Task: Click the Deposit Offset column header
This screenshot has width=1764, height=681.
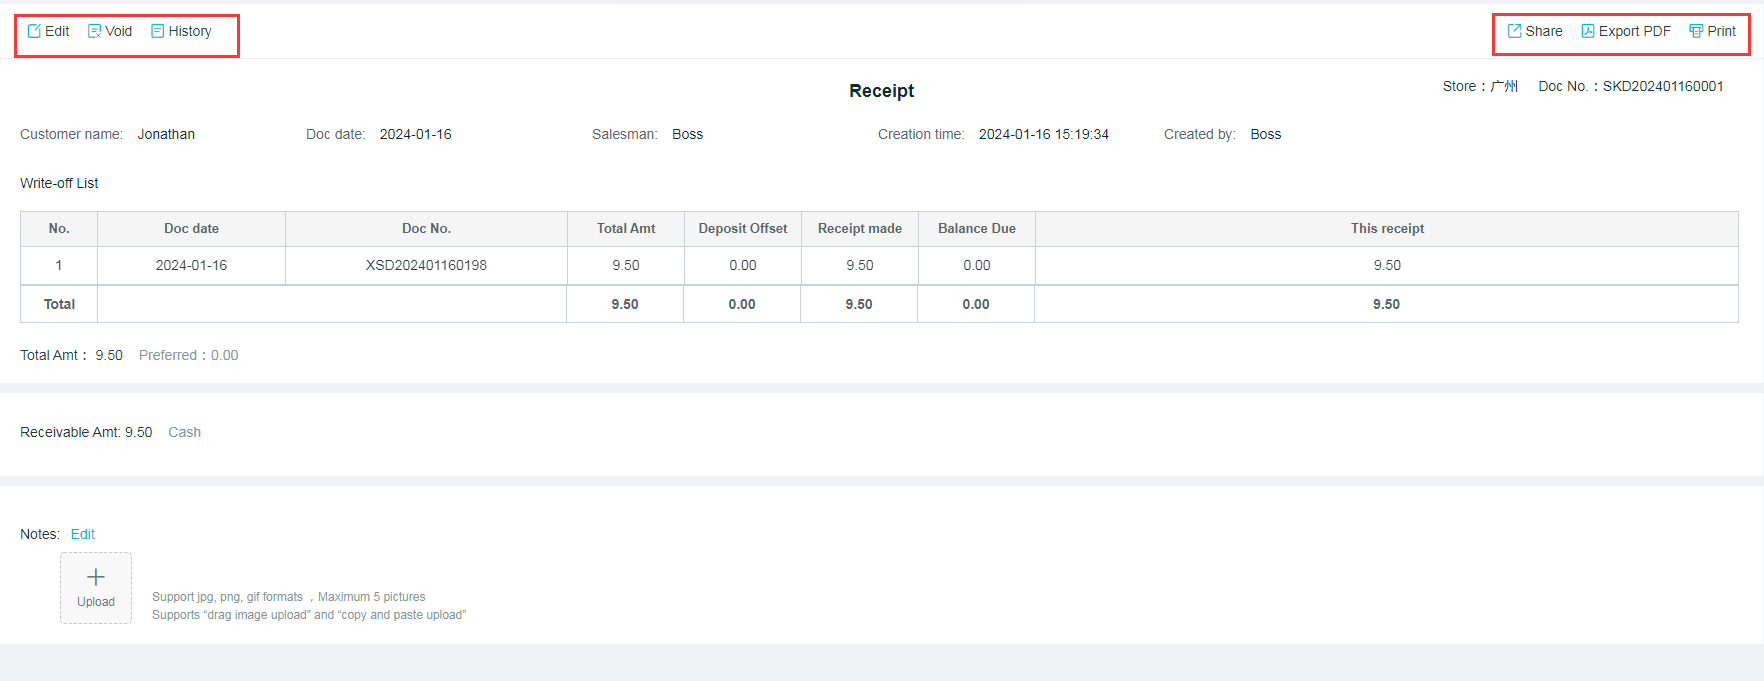Action: [x=742, y=228]
